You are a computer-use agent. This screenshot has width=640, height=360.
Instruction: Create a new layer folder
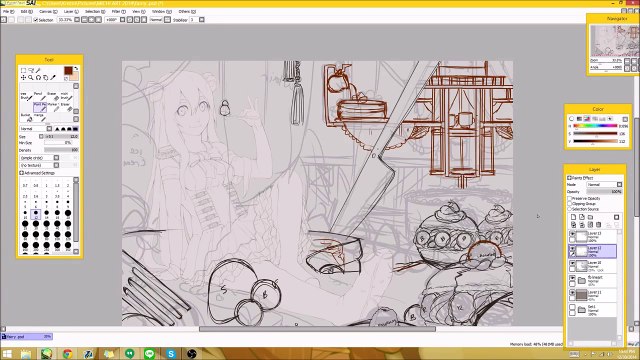pos(590,217)
